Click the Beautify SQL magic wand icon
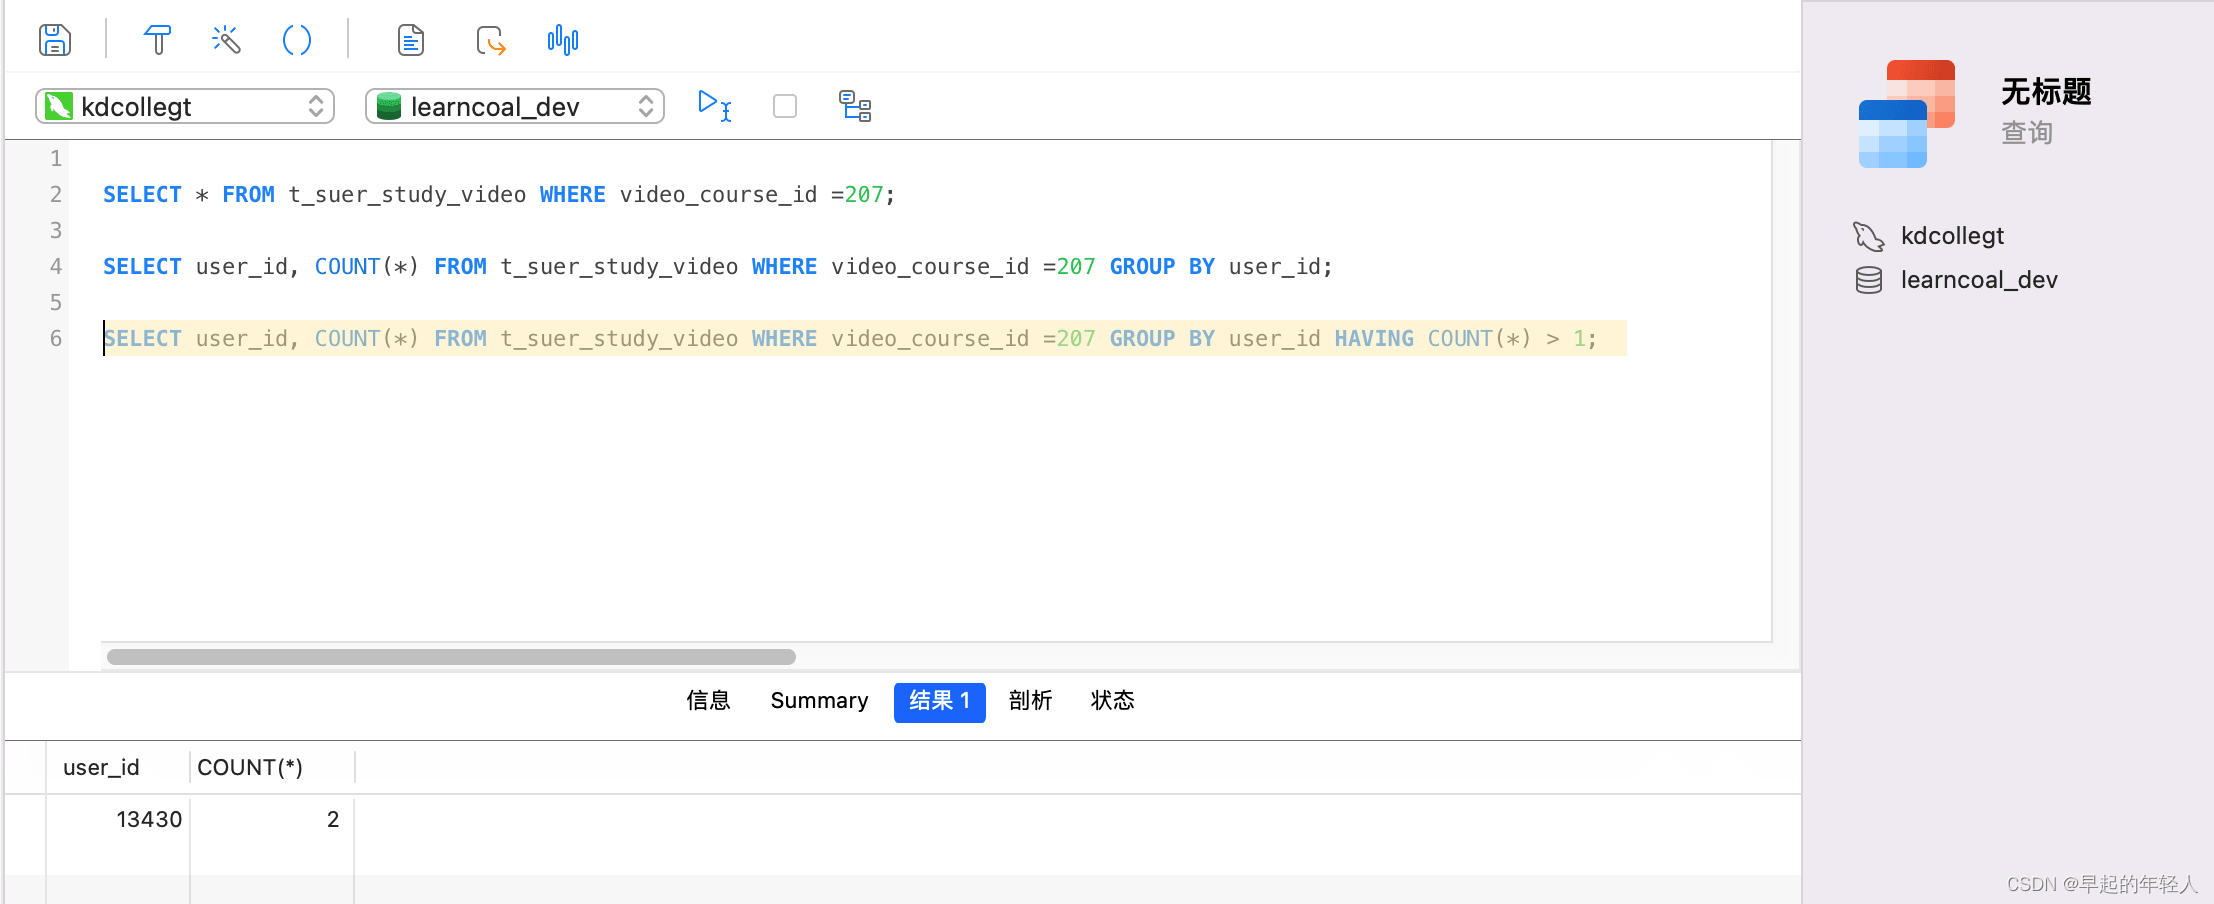The height and width of the screenshot is (904, 2214). click(227, 40)
